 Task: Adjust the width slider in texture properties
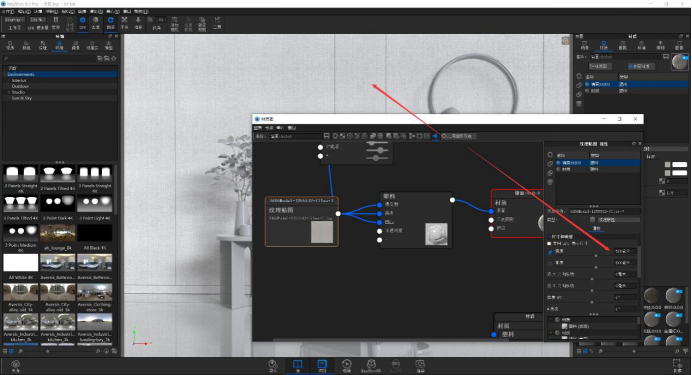(596, 255)
